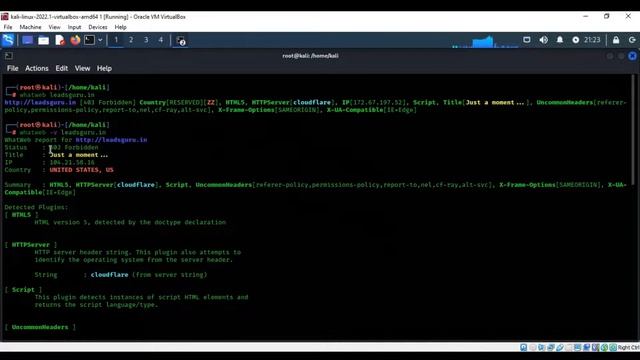The height and width of the screenshot is (360, 640).
Task: Click the [ Script ] plugin heading
Action: (23, 290)
